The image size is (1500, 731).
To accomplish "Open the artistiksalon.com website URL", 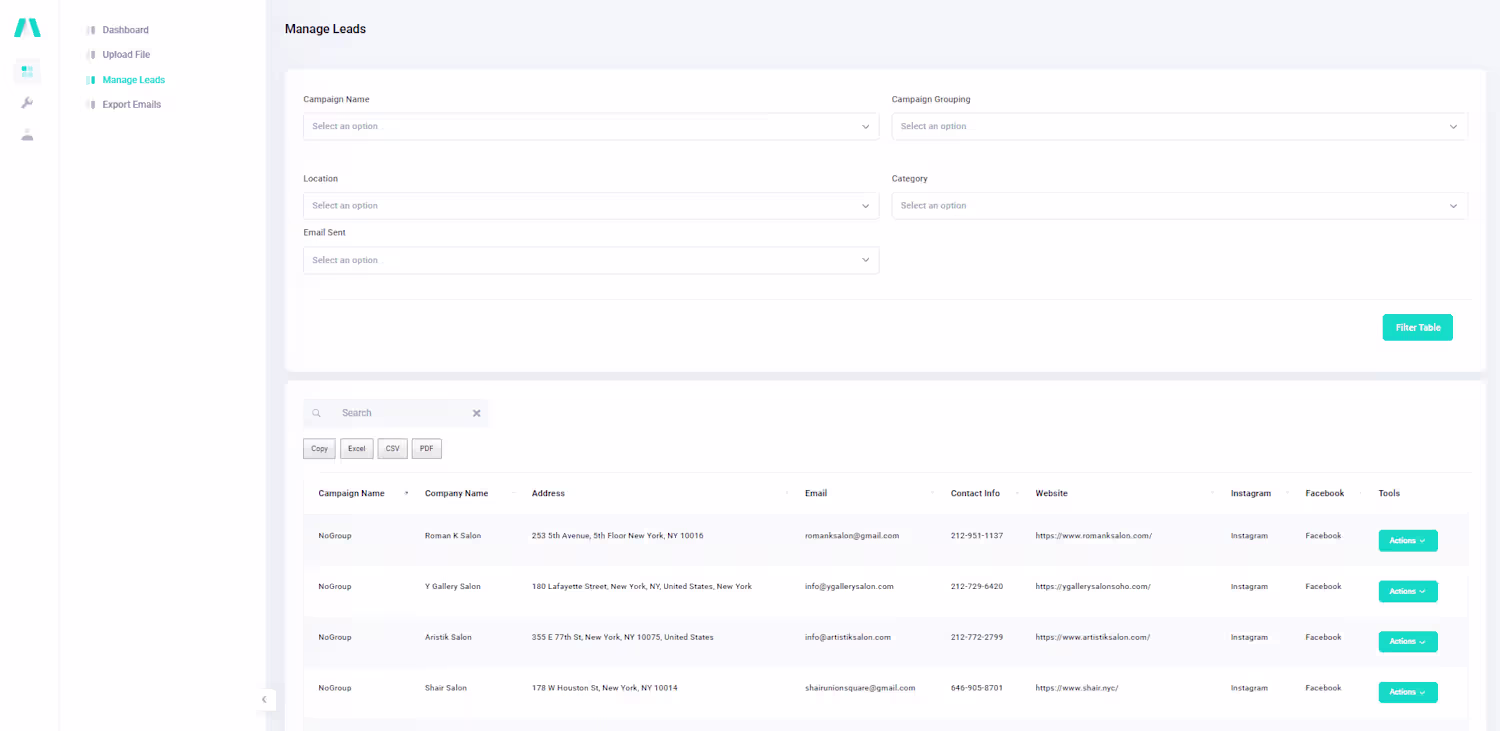I will tap(1093, 638).
